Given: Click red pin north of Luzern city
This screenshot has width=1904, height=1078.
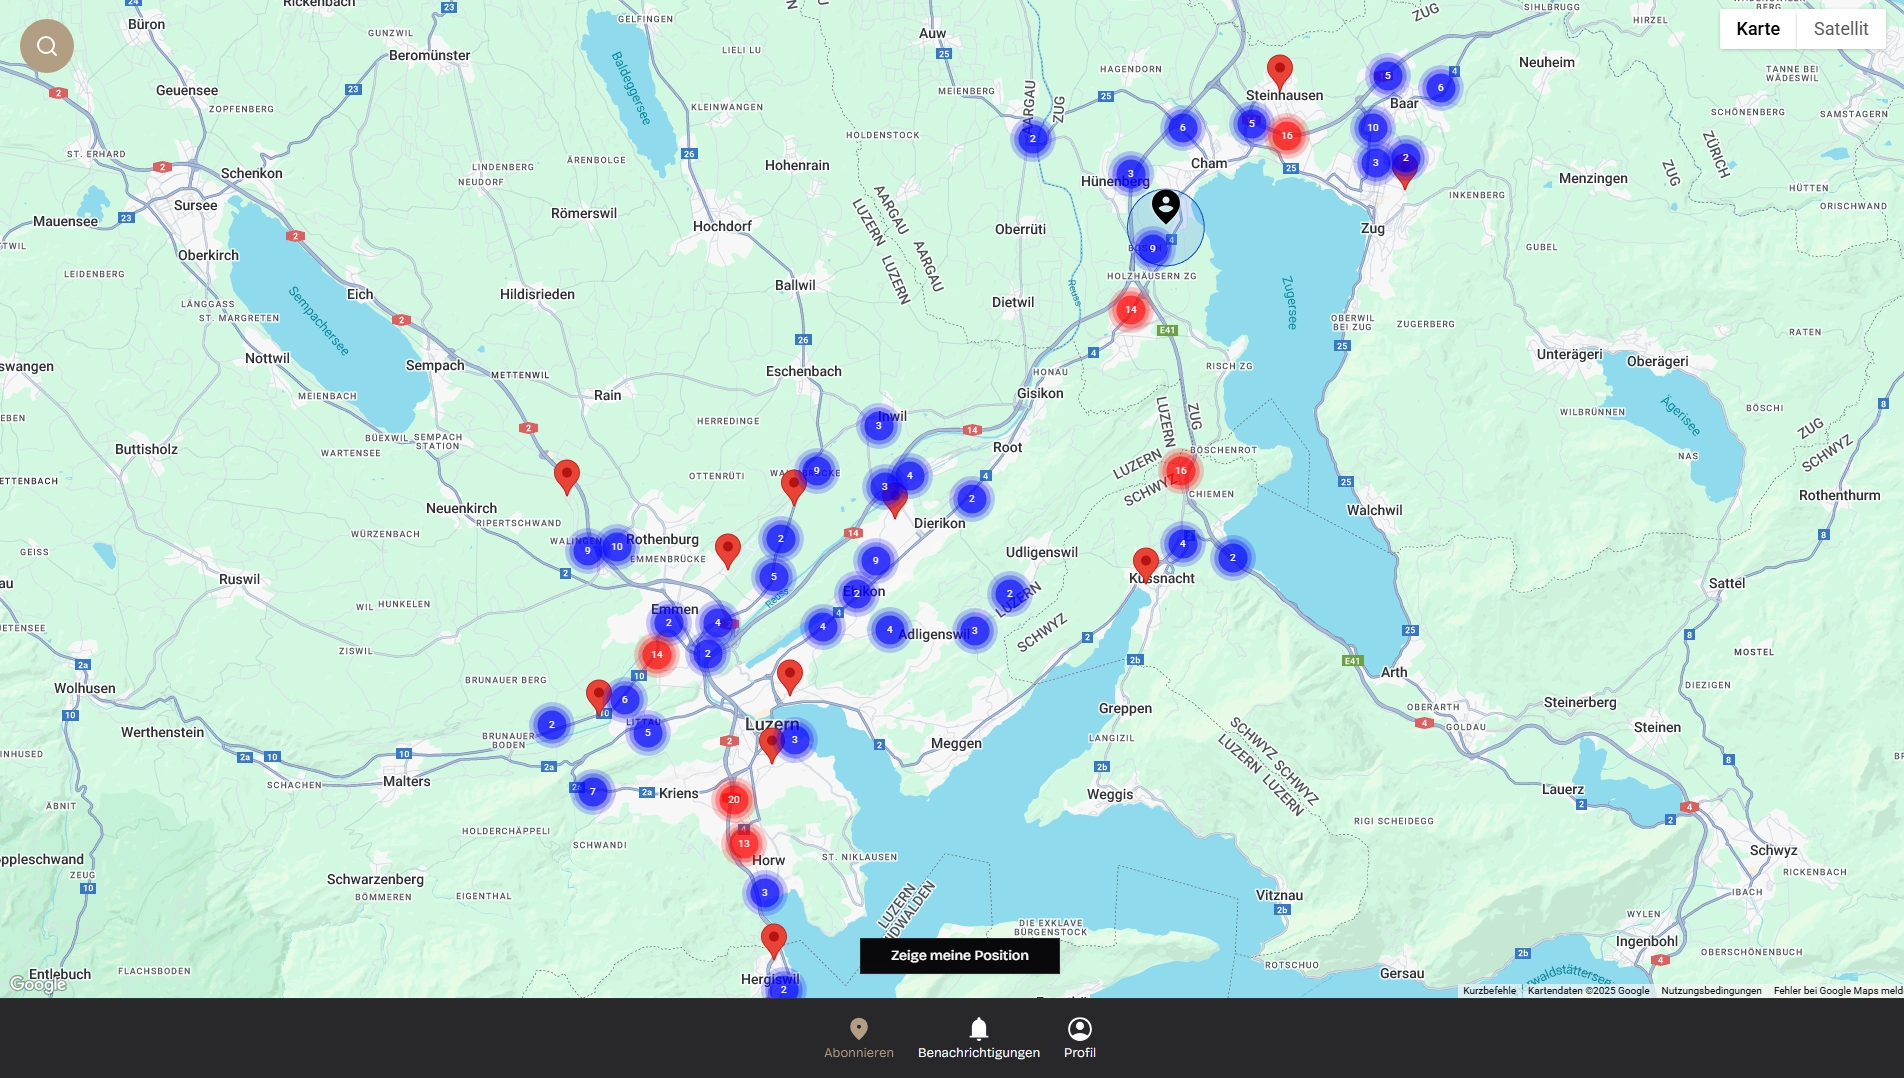Looking at the screenshot, I should pos(790,678).
